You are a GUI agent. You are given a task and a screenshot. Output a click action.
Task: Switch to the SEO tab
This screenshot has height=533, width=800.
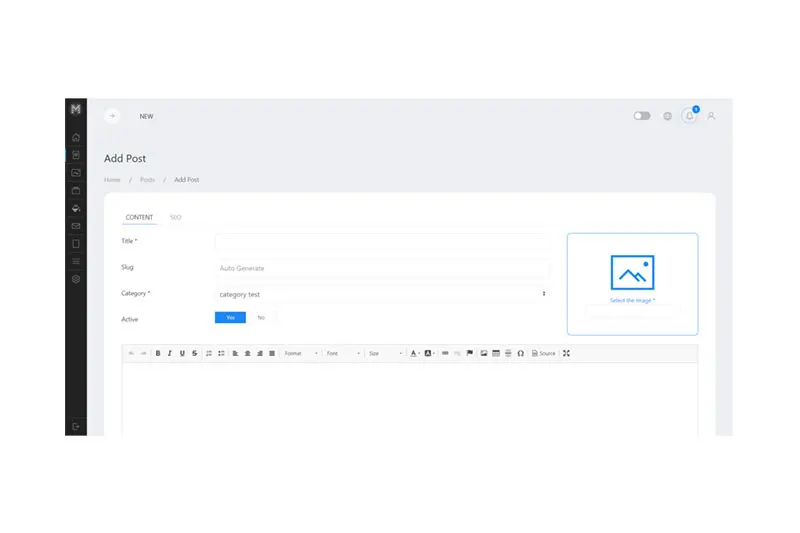tap(175, 217)
